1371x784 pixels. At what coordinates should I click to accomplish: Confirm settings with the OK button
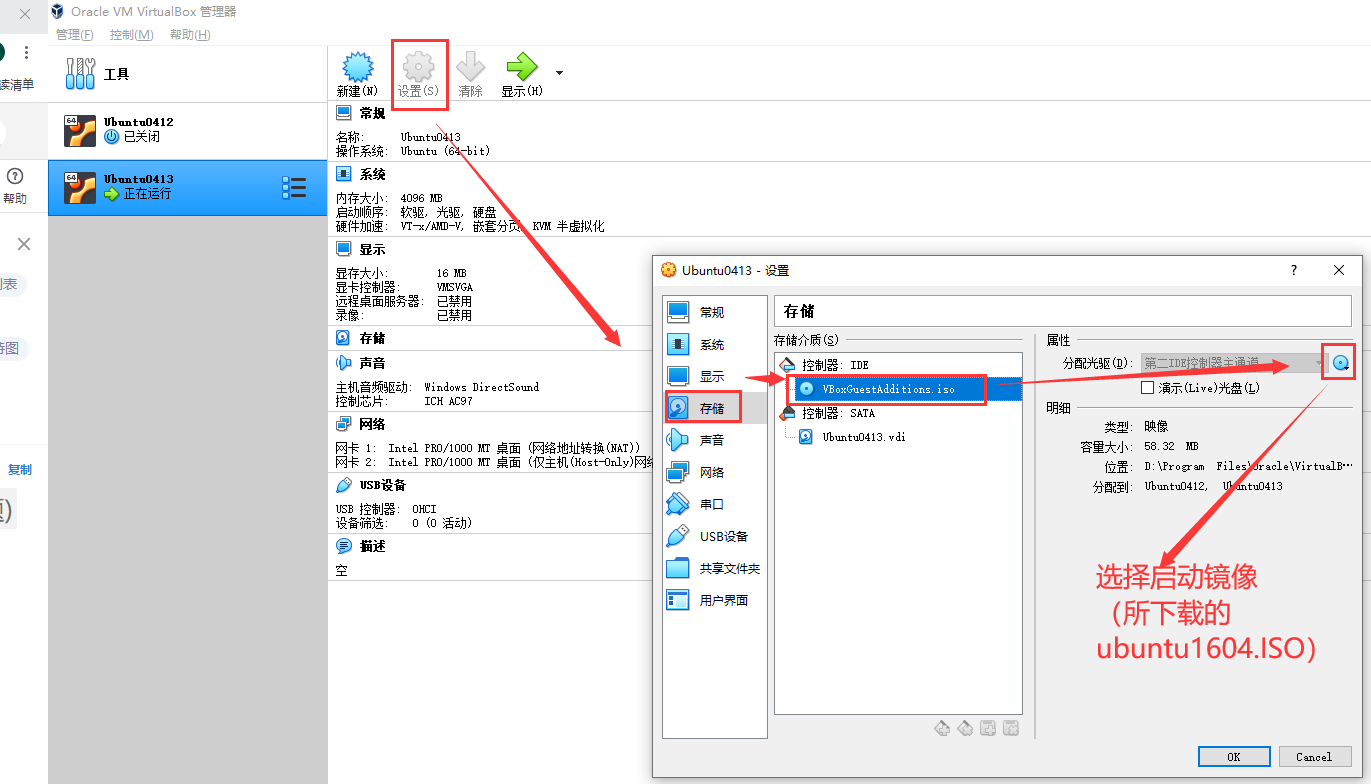(x=1234, y=757)
